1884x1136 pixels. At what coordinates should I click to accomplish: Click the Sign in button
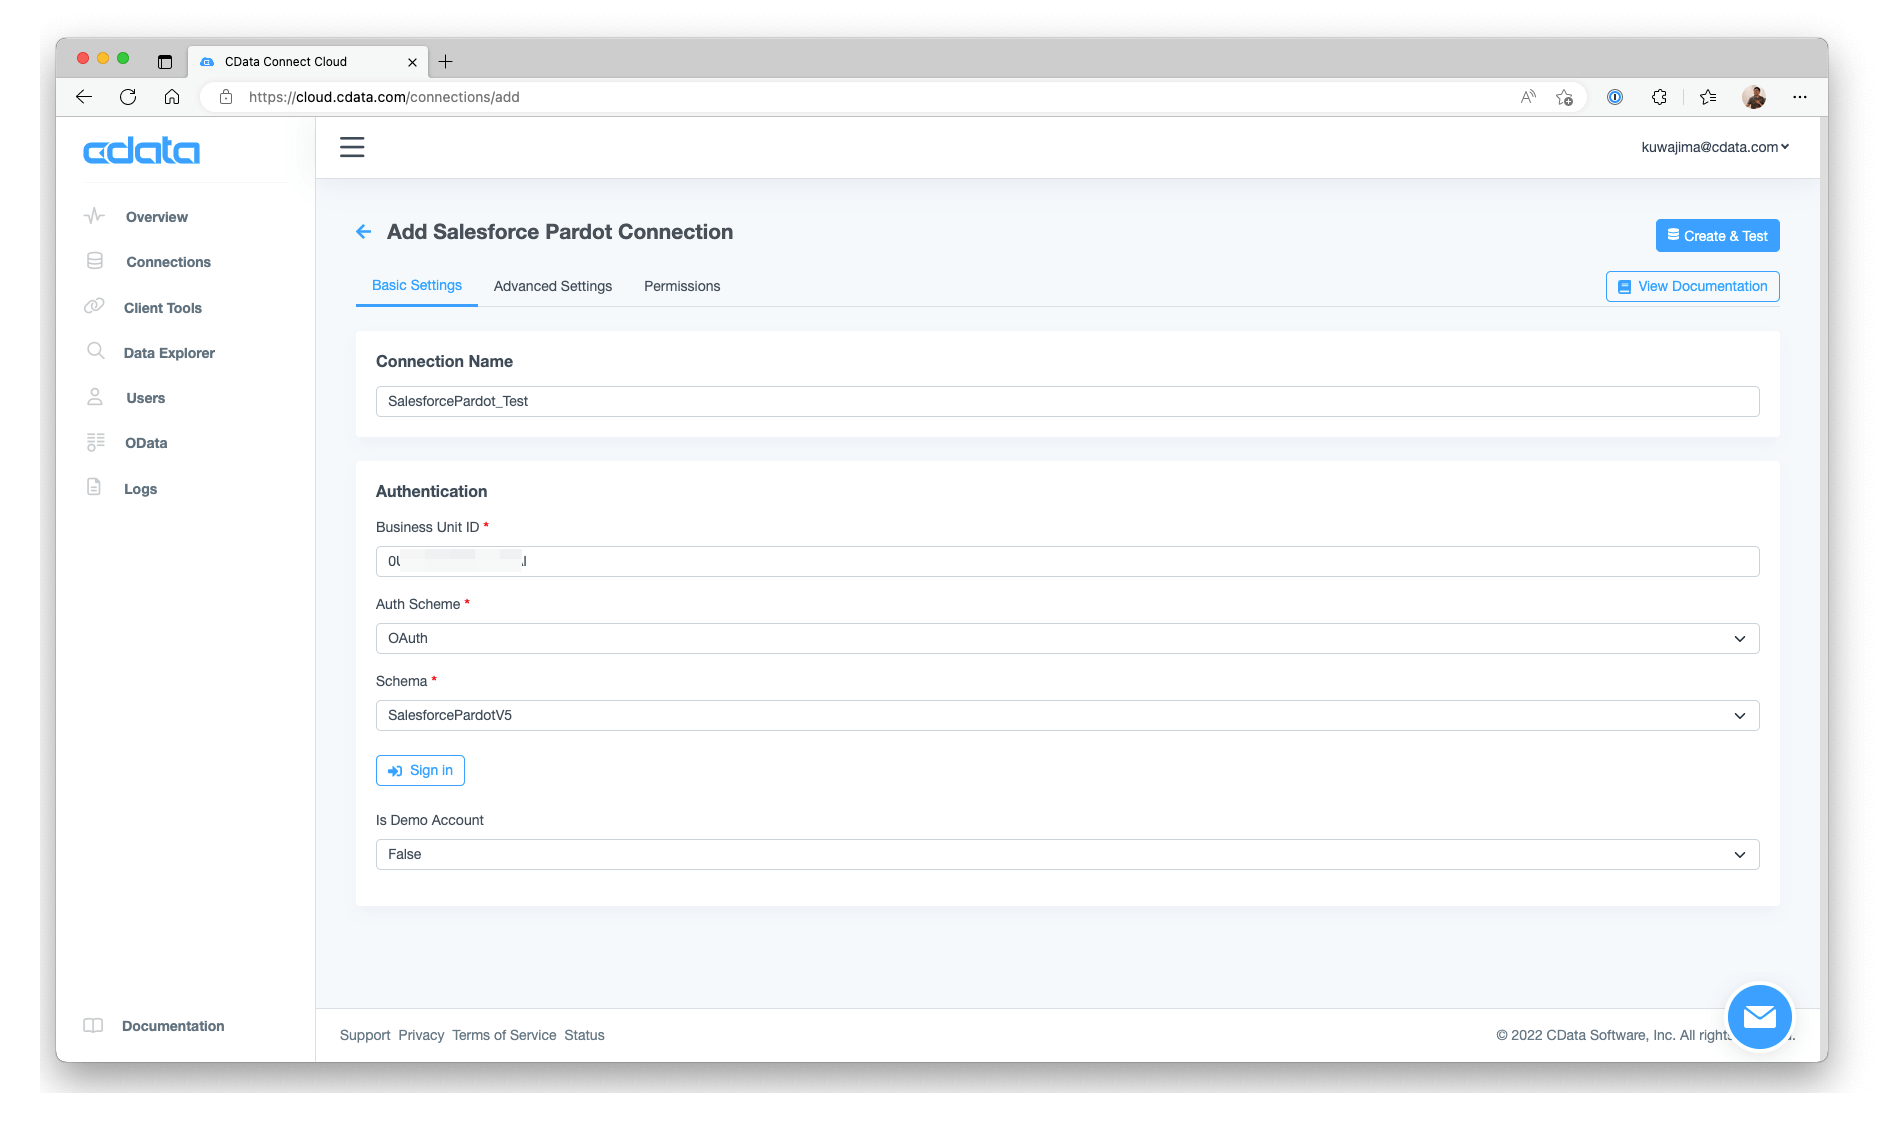coord(420,770)
